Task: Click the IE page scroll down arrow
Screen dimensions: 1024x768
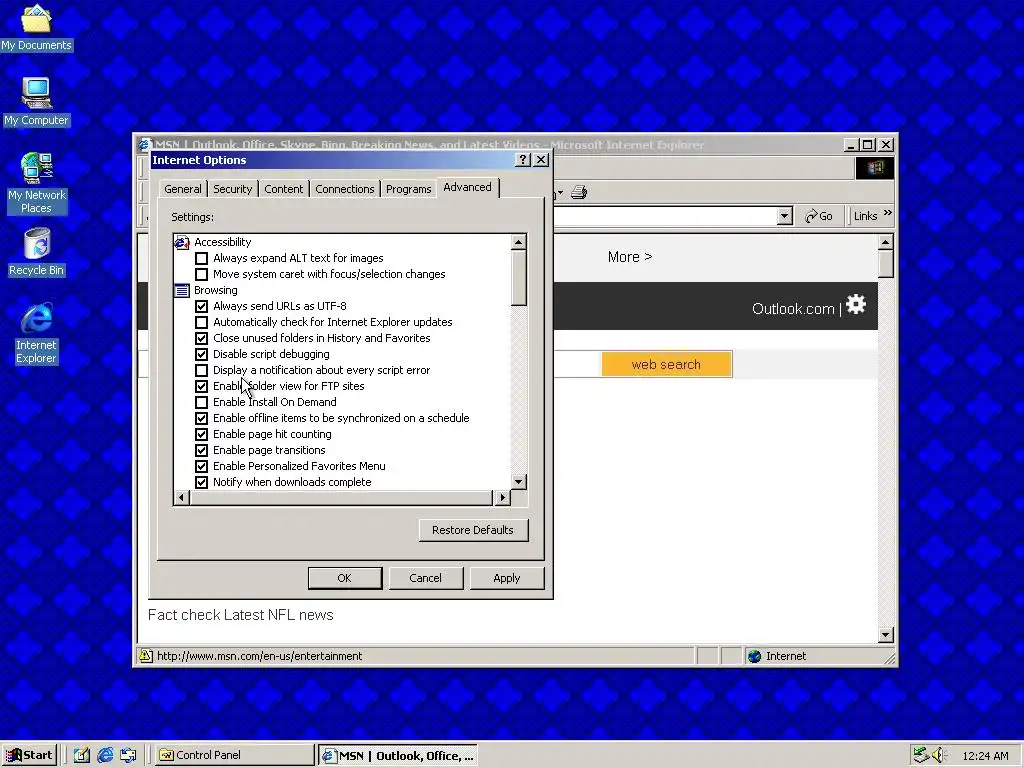Action: pos(886,635)
